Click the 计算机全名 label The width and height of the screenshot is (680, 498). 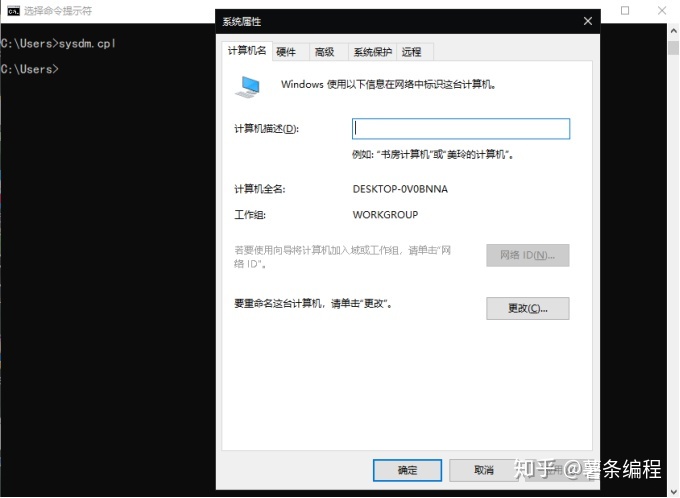pyautogui.click(x=260, y=189)
